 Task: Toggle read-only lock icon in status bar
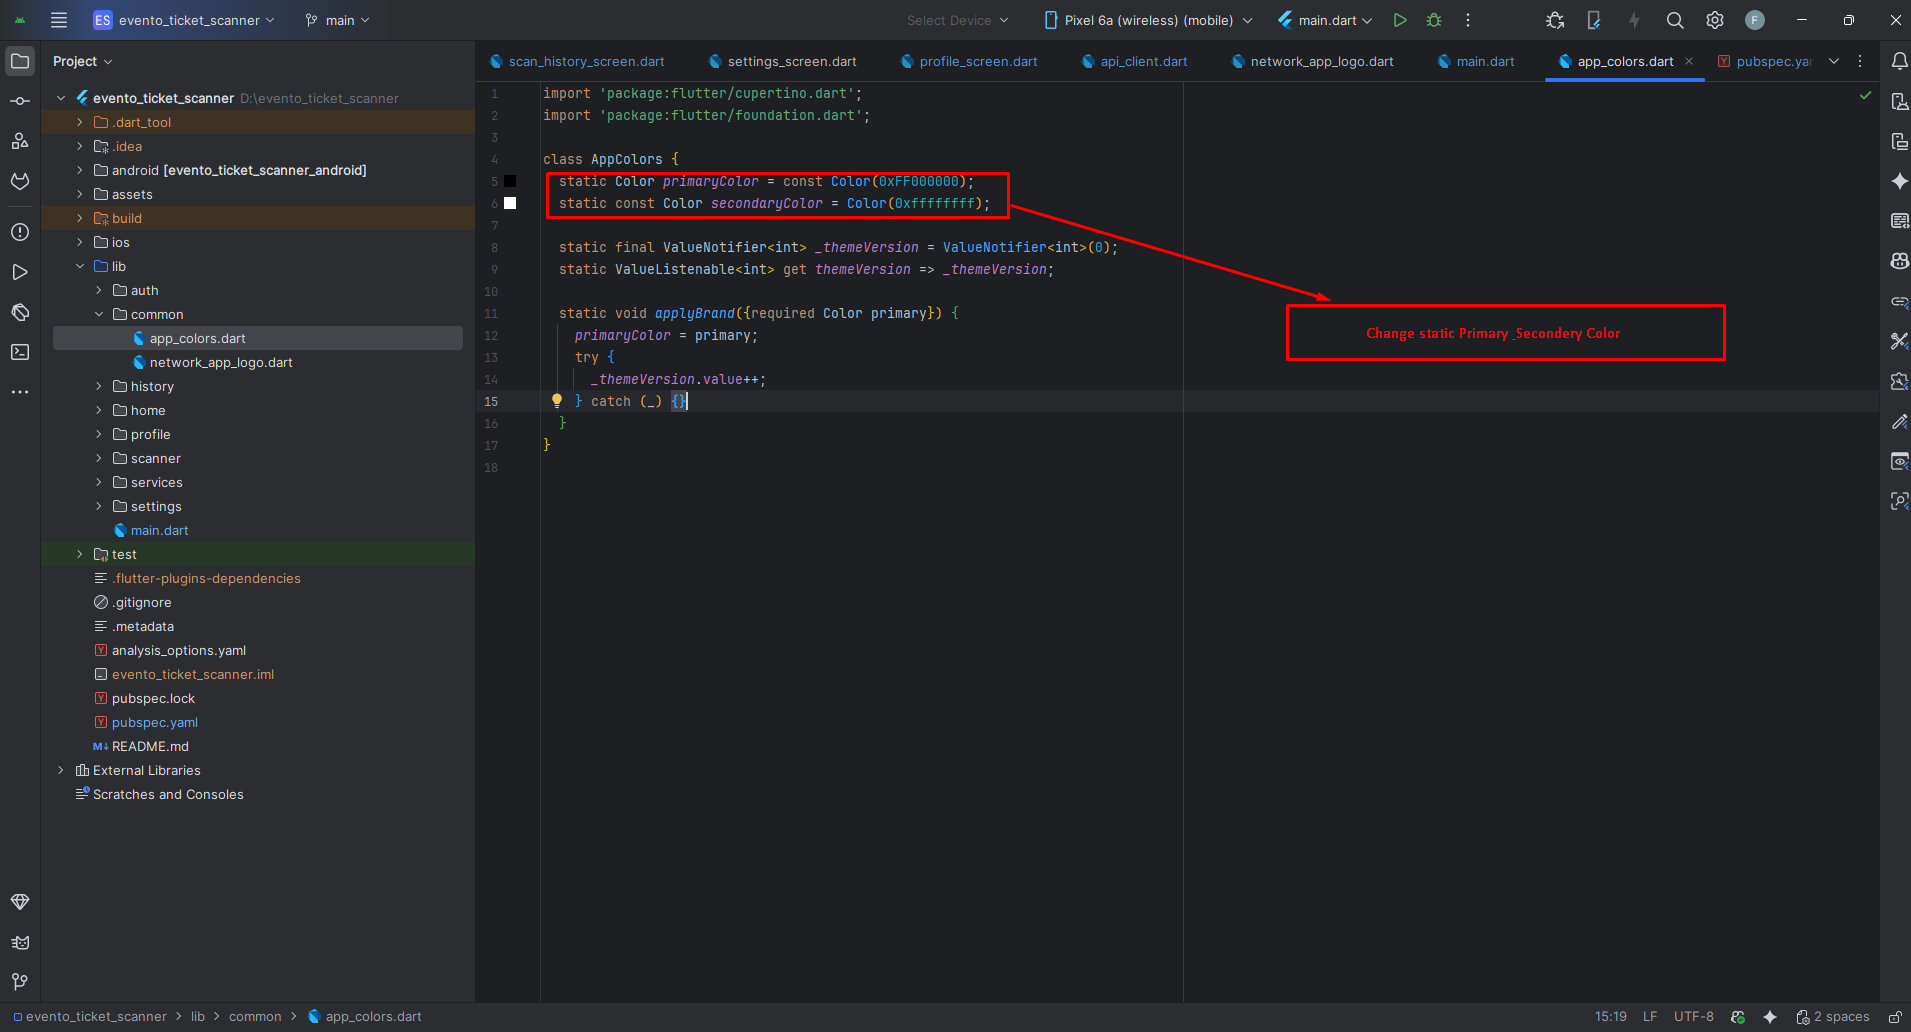(1894, 1017)
